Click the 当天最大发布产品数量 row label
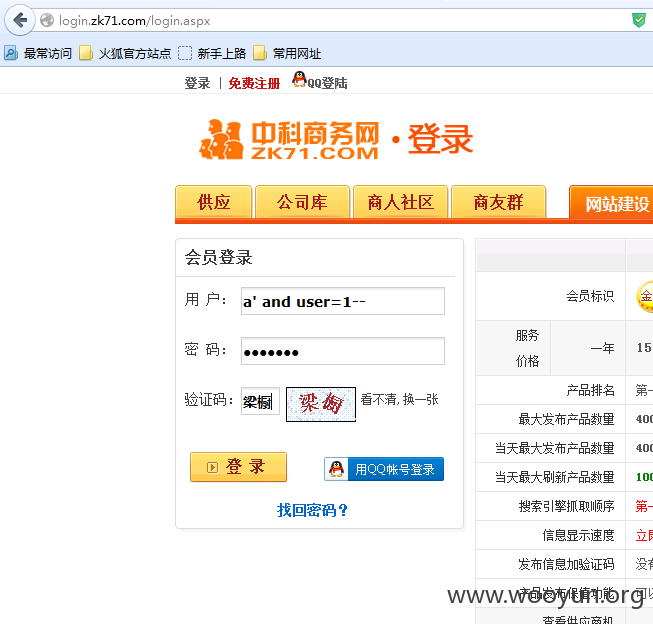Viewport: 653px width, 624px height. (554, 448)
